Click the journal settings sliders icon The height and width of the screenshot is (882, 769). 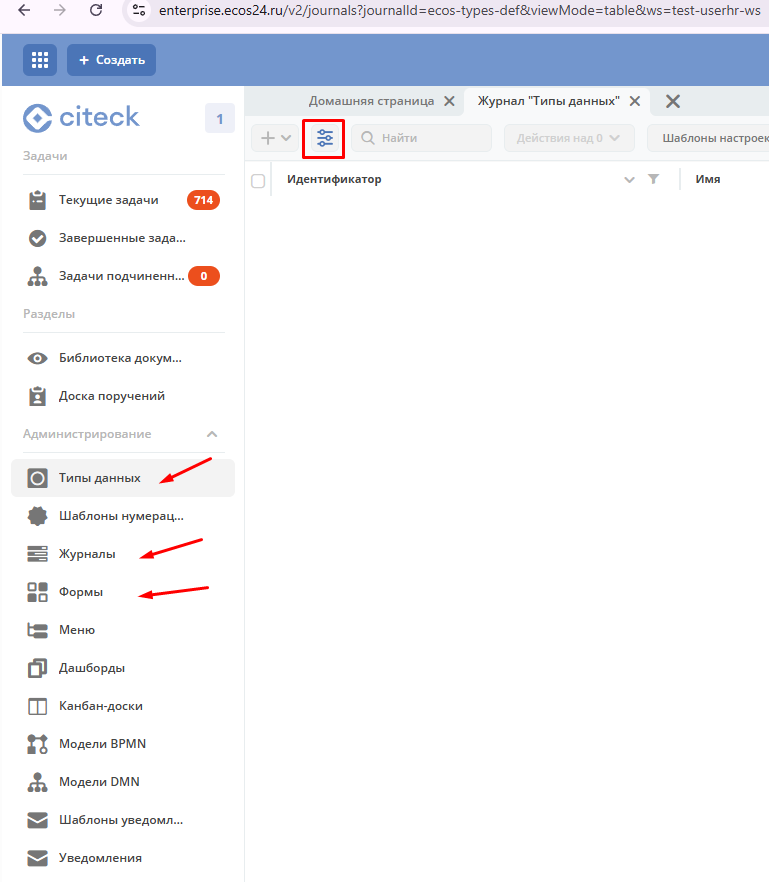pyautogui.click(x=324, y=138)
